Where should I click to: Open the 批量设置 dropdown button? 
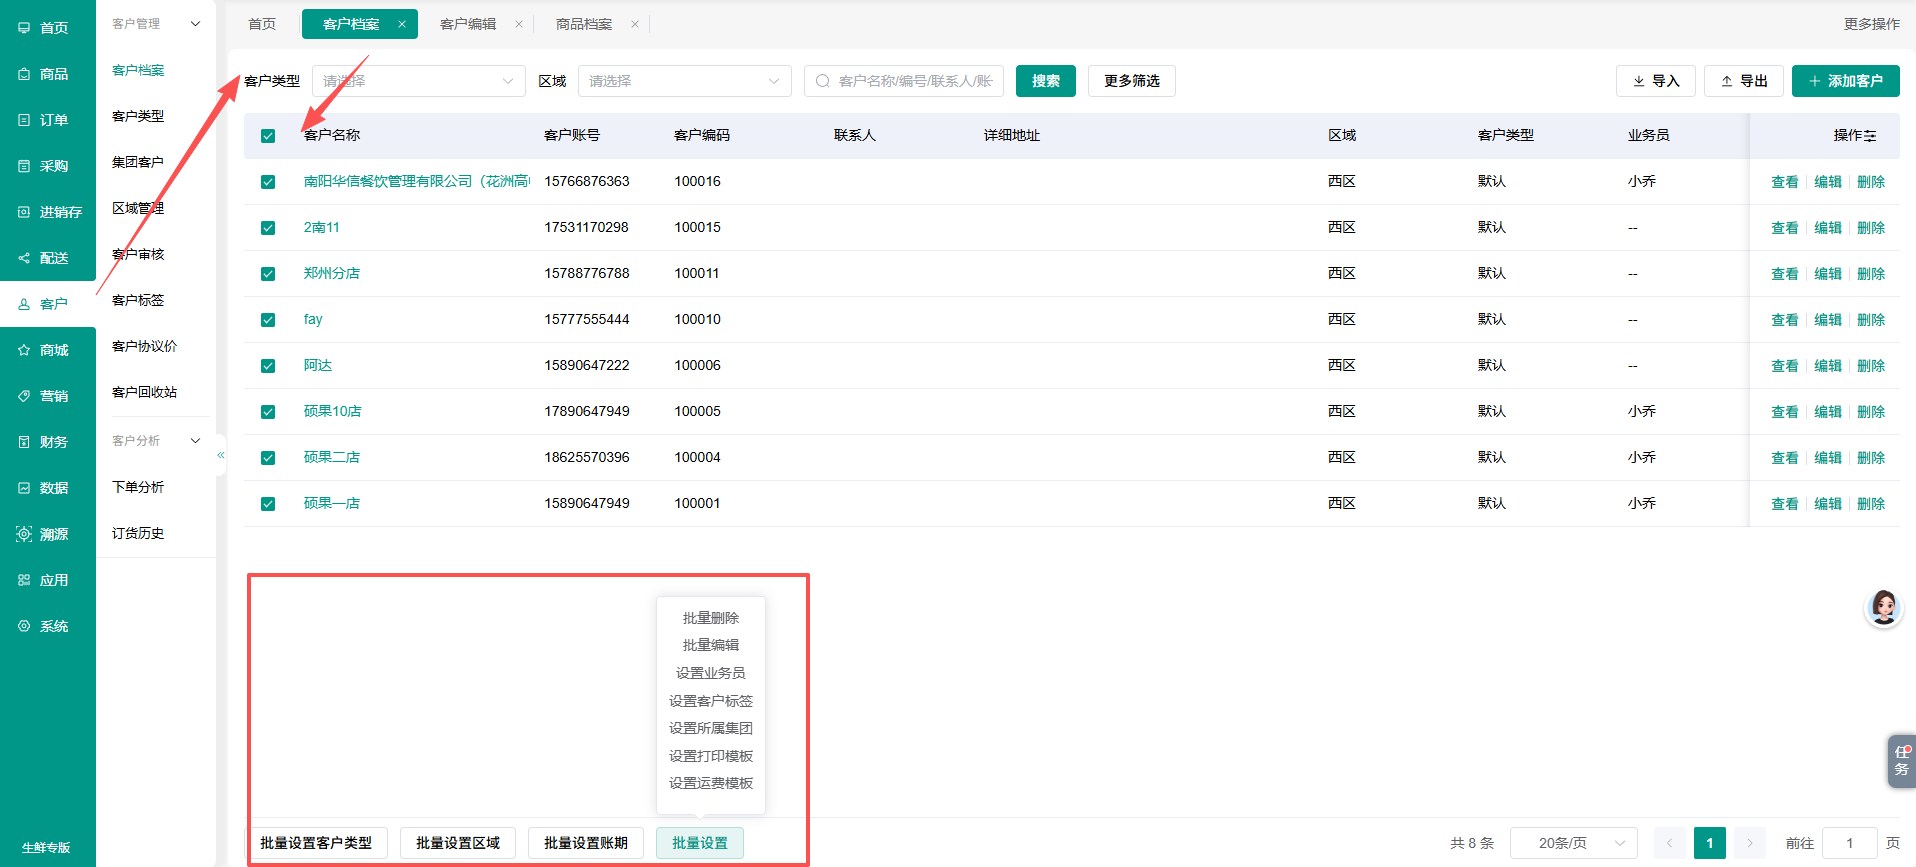(700, 843)
